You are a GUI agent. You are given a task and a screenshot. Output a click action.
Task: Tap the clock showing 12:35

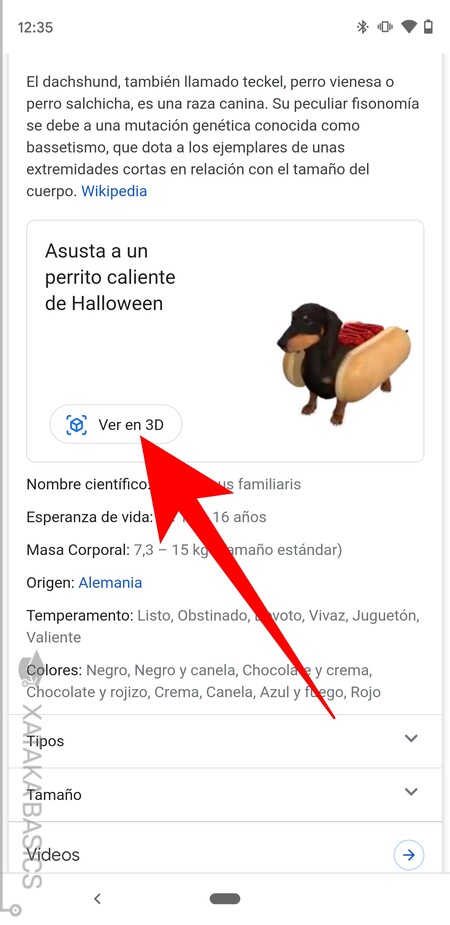(35, 28)
